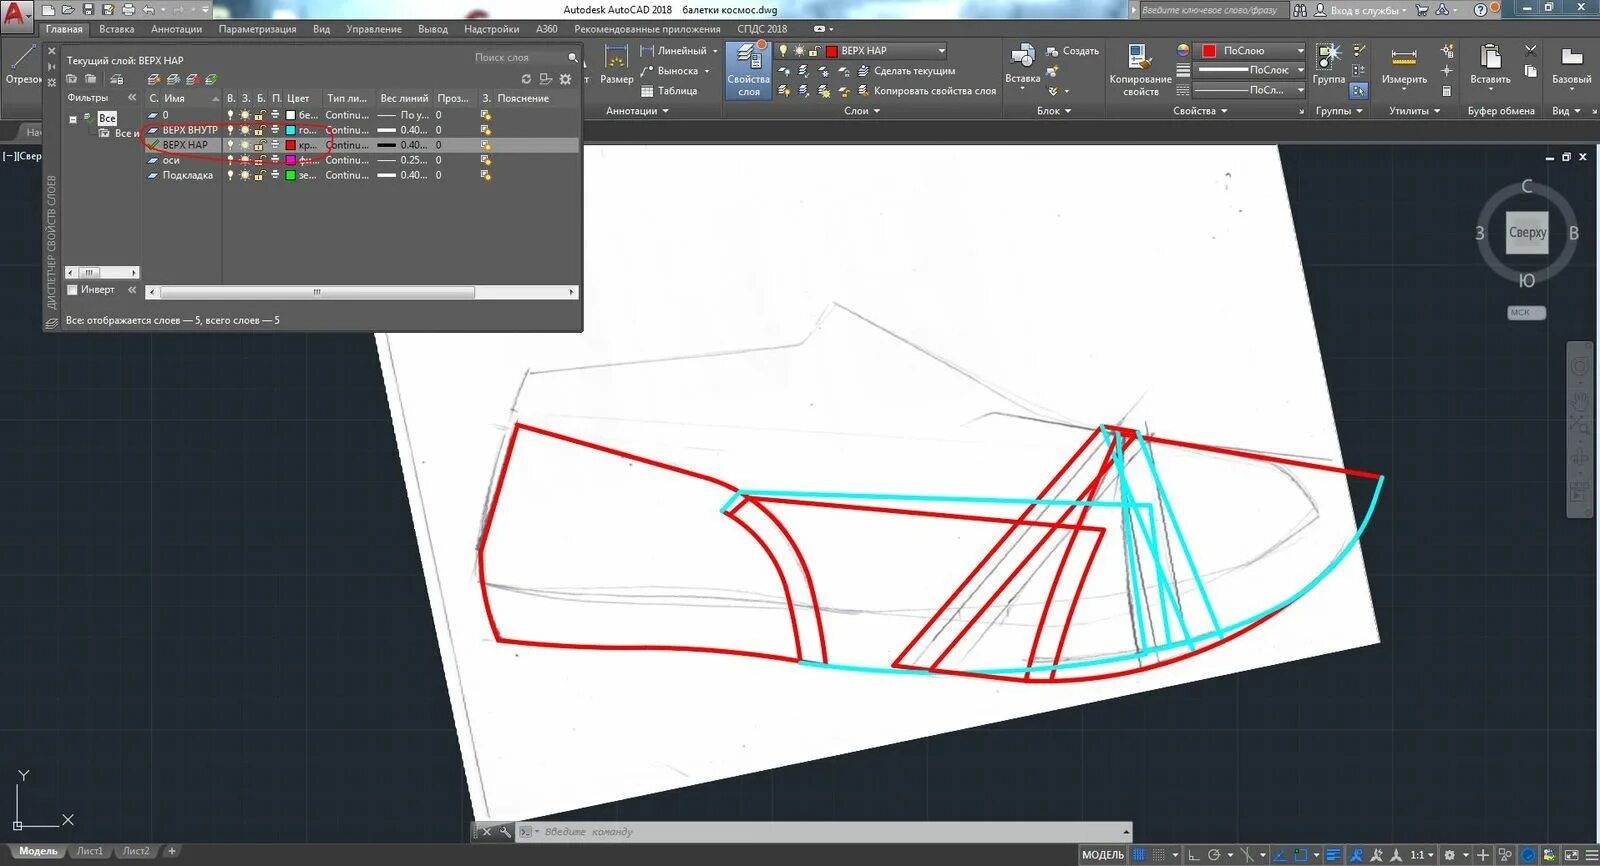Screen dimensions: 1600x866
Task: Toggle visibility bulb of layer Подкладка
Action: 230,175
